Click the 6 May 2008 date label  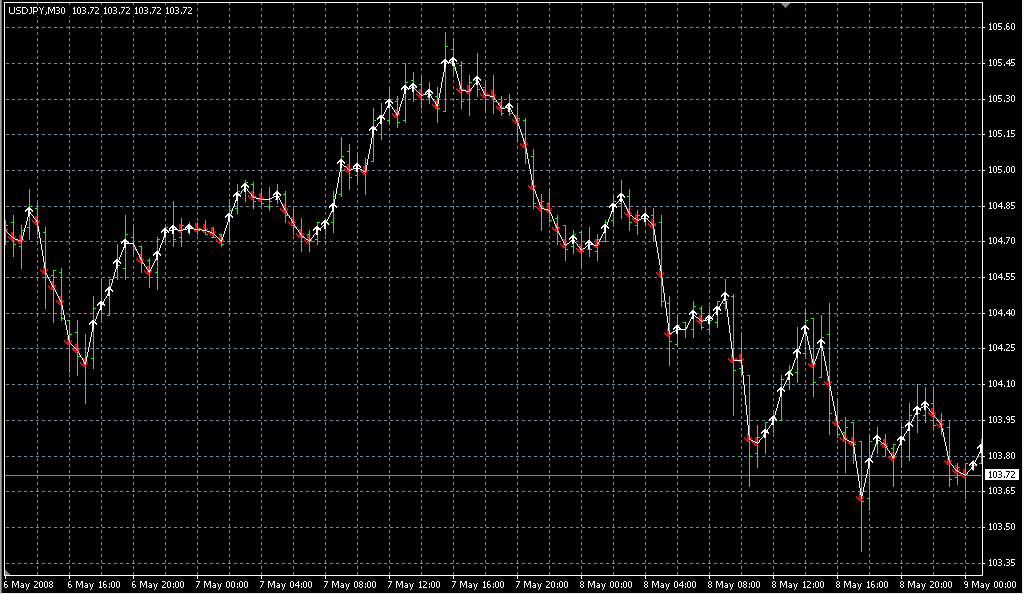coord(28,584)
